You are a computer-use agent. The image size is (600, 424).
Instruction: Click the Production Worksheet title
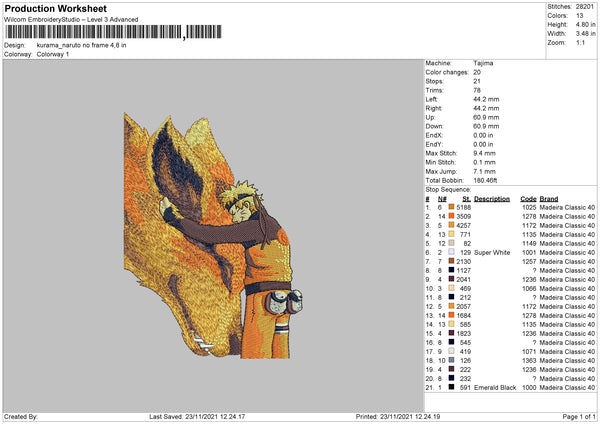coord(55,8)
